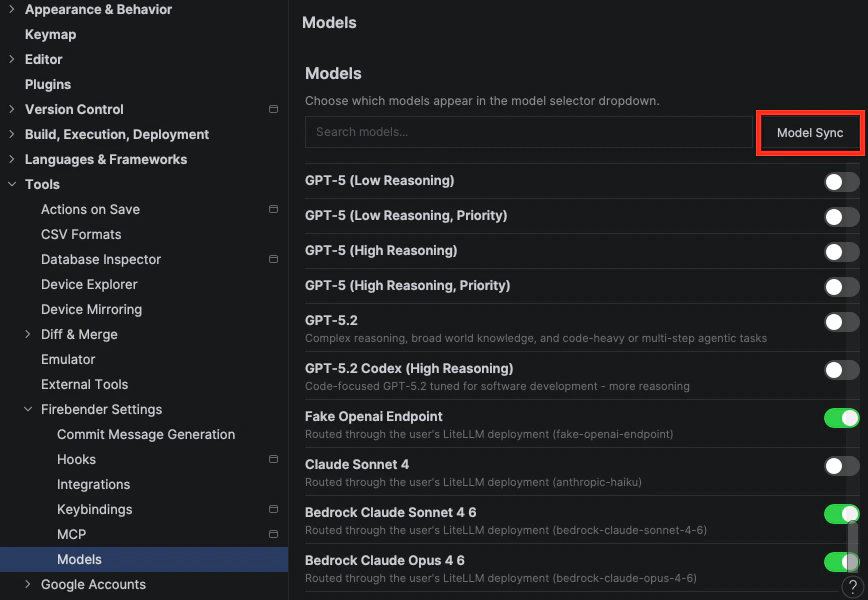
Task: Turn off Bedrock Claude Opus 4 6
Action: 841,562
